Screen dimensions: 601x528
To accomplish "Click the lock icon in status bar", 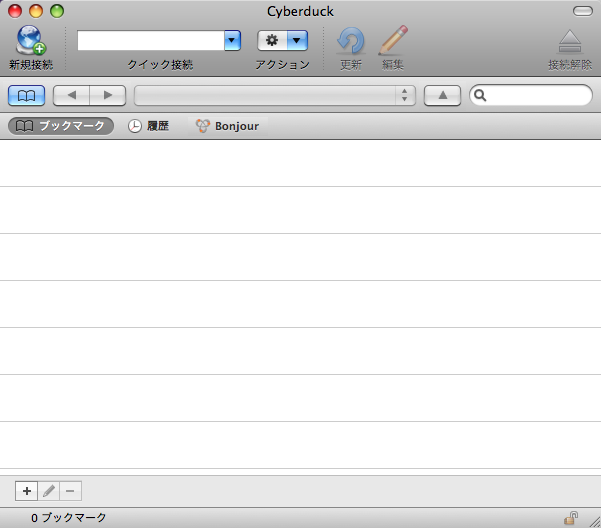I will [x=571, y=518].
